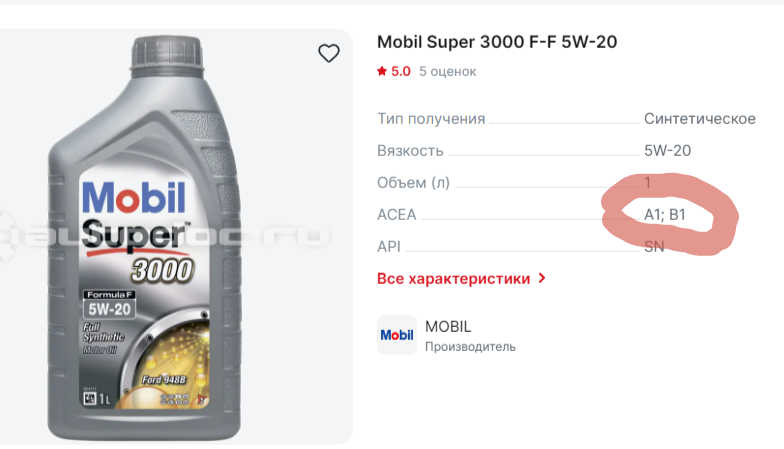Open the "5 оценок" reviews link
This screenshot has height=449, width=784.
tap(447, 72)
